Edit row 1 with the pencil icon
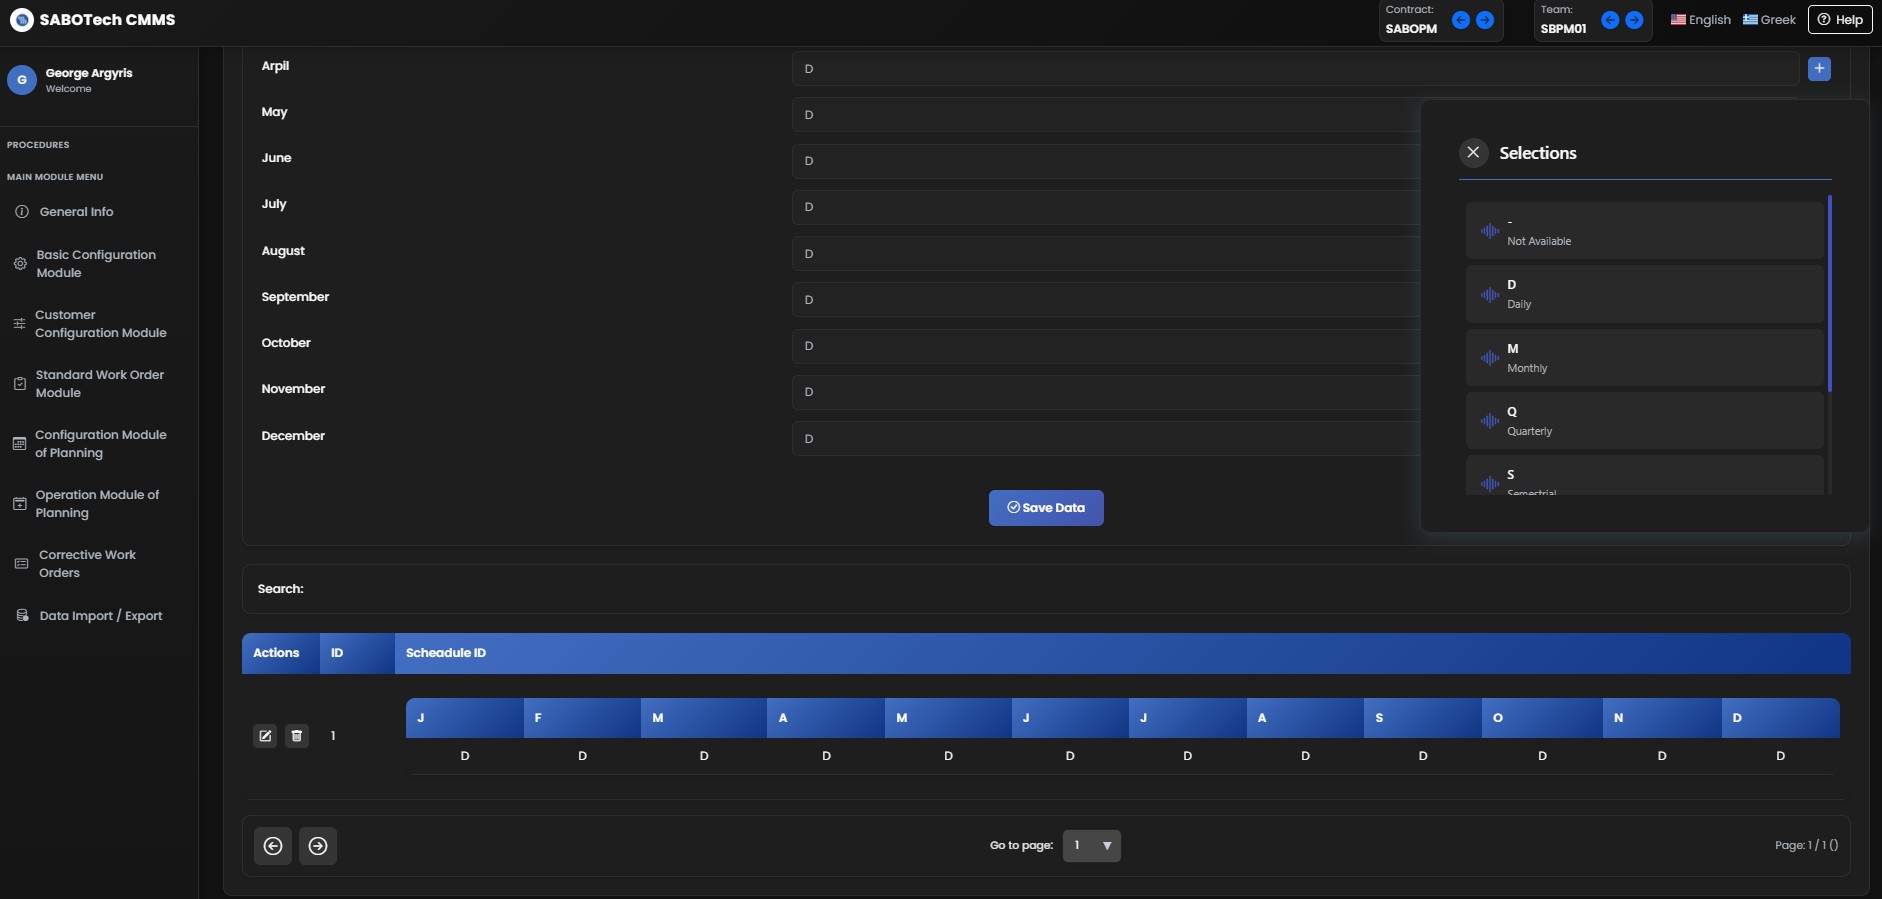 265,736
